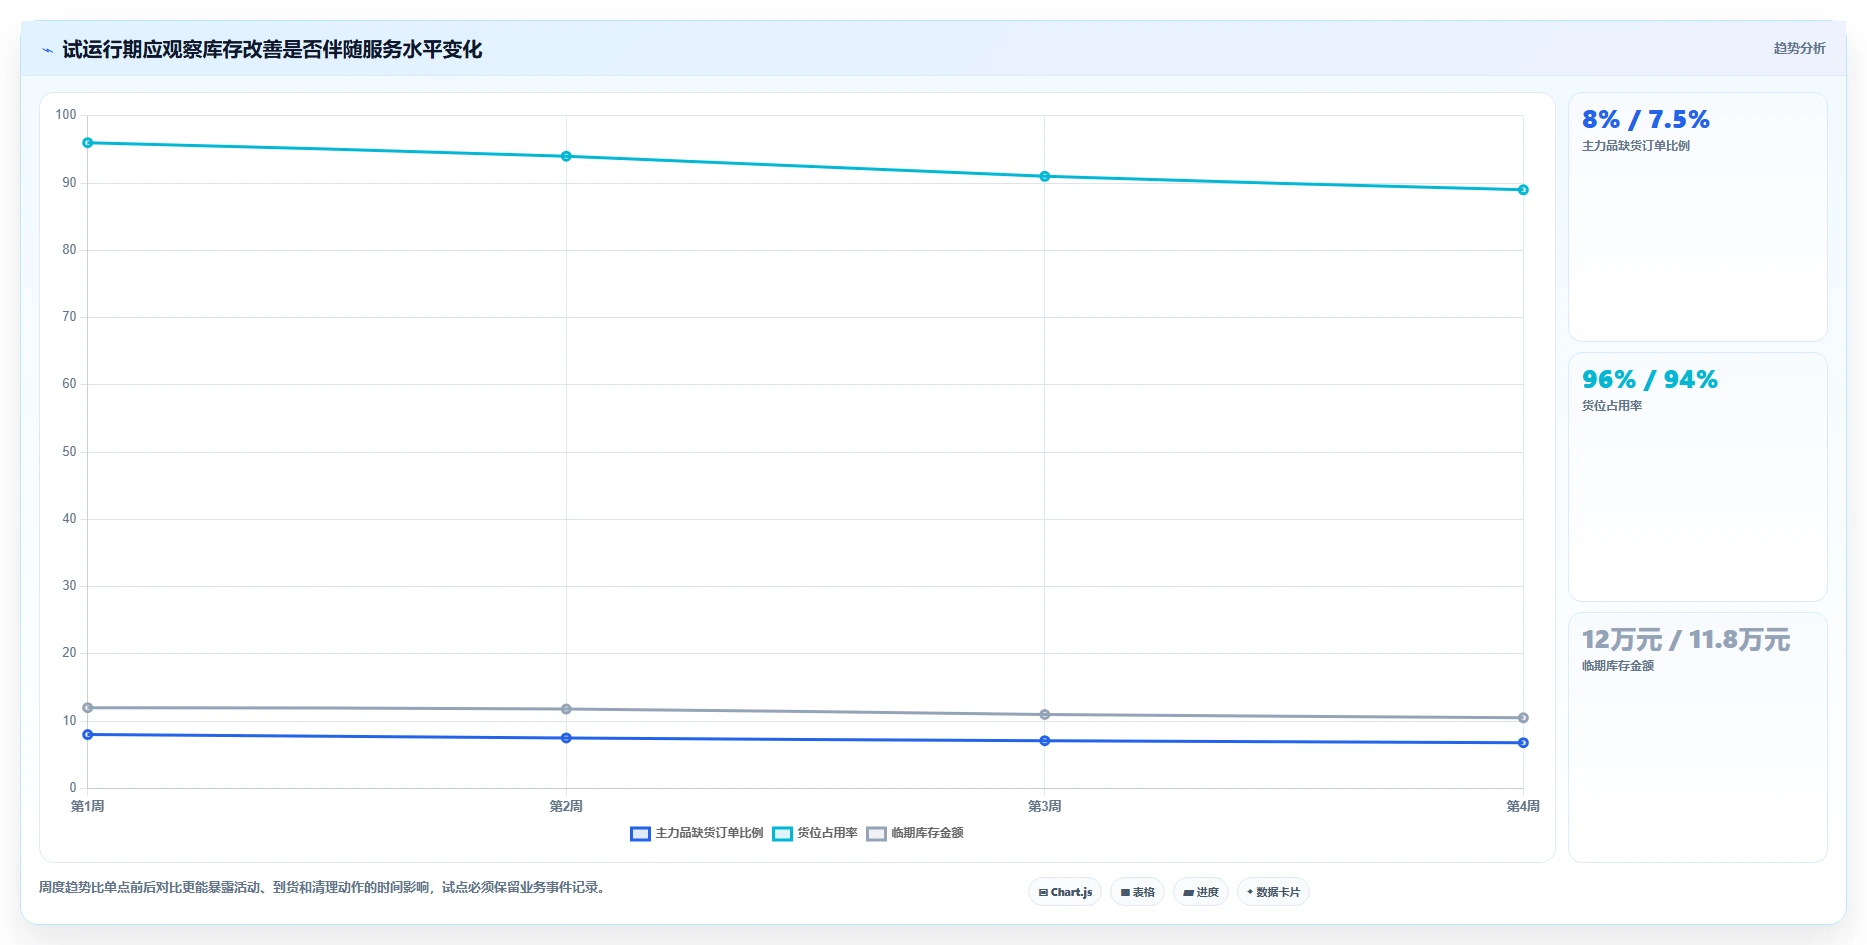Select the gray 临期库存金额 point at 第2周
Viewport: 1867px width, 945px height.
(x=566, y=709)
